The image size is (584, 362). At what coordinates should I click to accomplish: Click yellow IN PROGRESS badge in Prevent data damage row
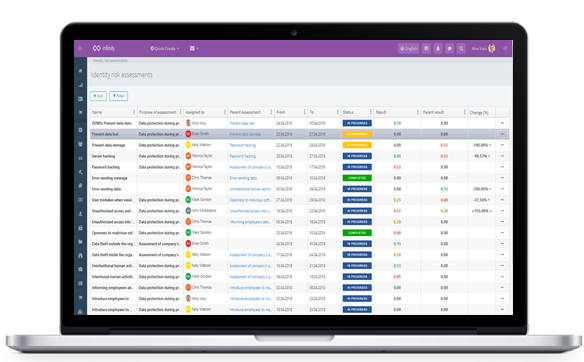pyautogui.click(x=357, y=145)
